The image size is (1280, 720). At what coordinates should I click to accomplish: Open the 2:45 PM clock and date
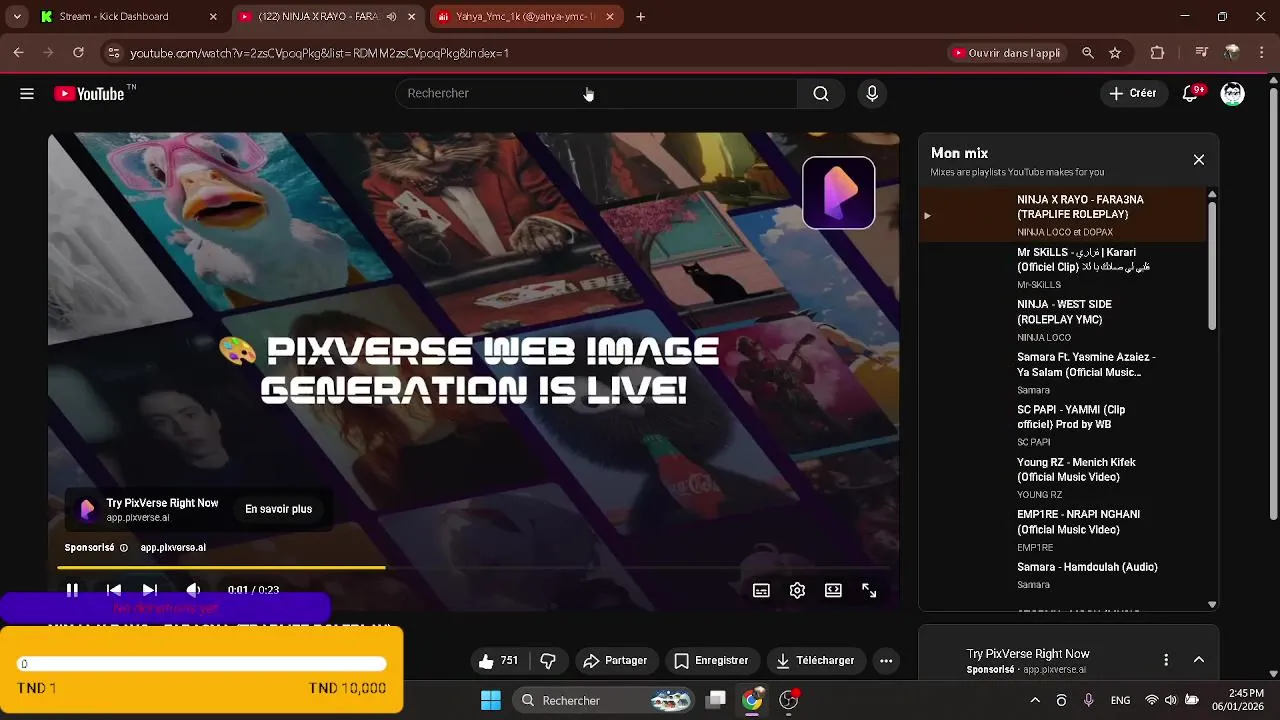click(1238, 700)
